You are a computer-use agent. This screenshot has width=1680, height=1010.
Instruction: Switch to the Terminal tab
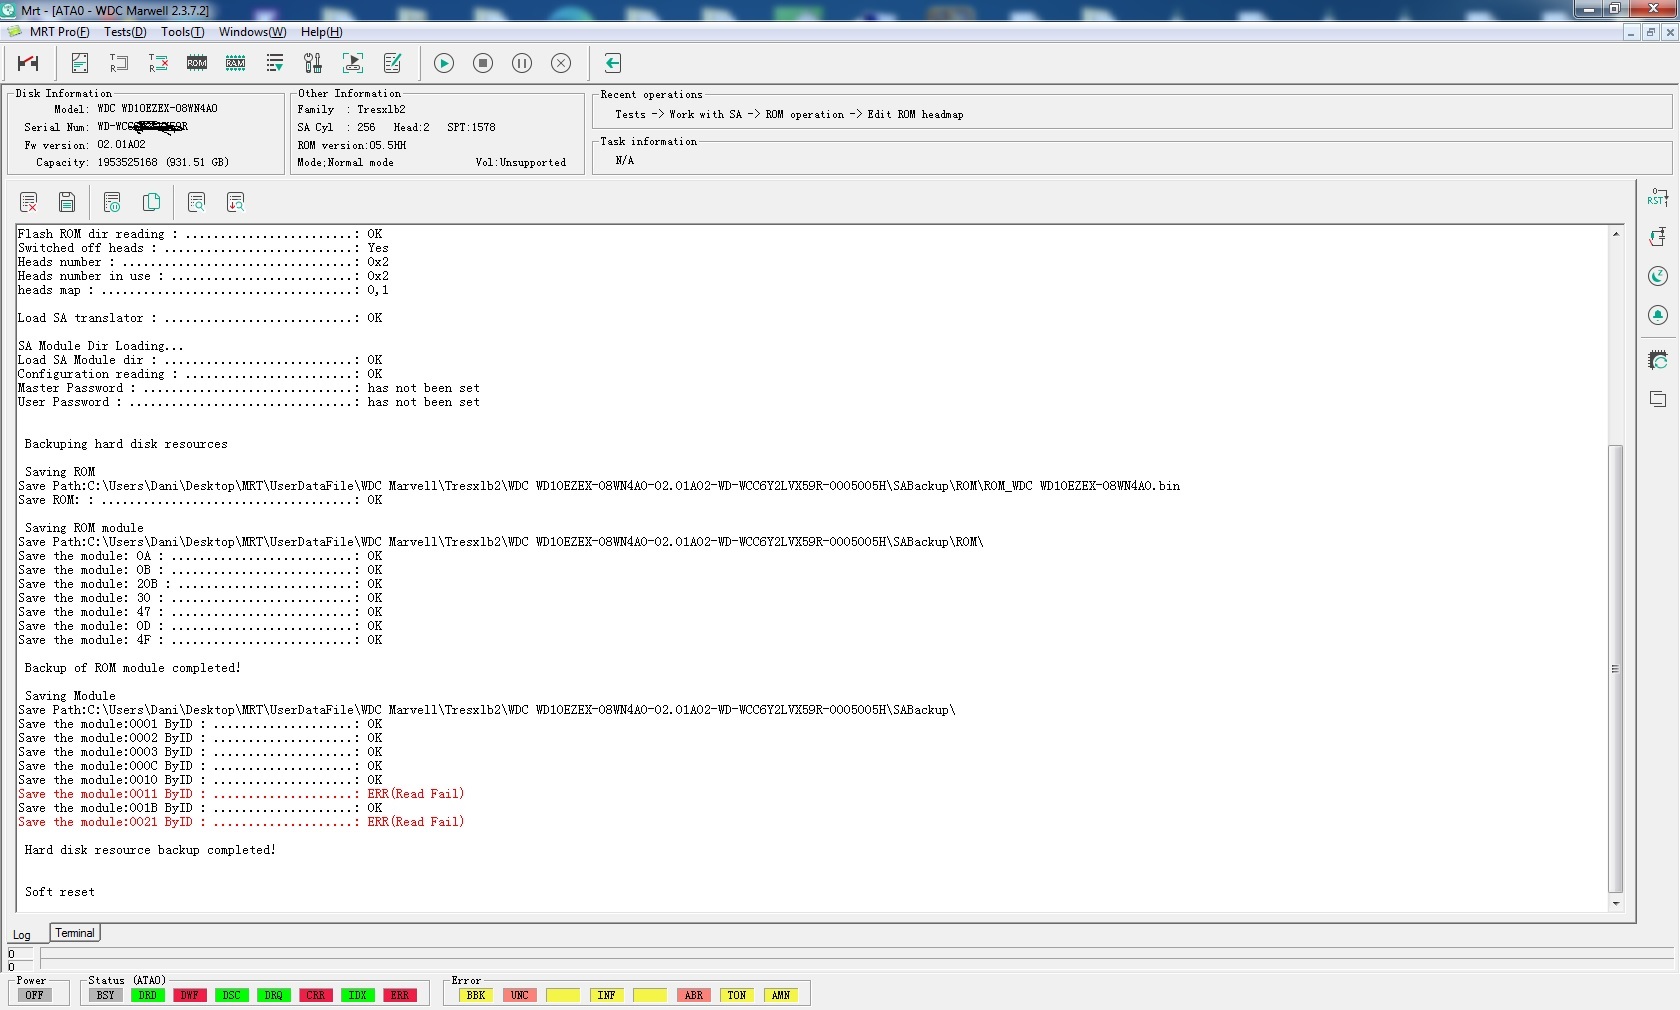[x=75, y=933]
